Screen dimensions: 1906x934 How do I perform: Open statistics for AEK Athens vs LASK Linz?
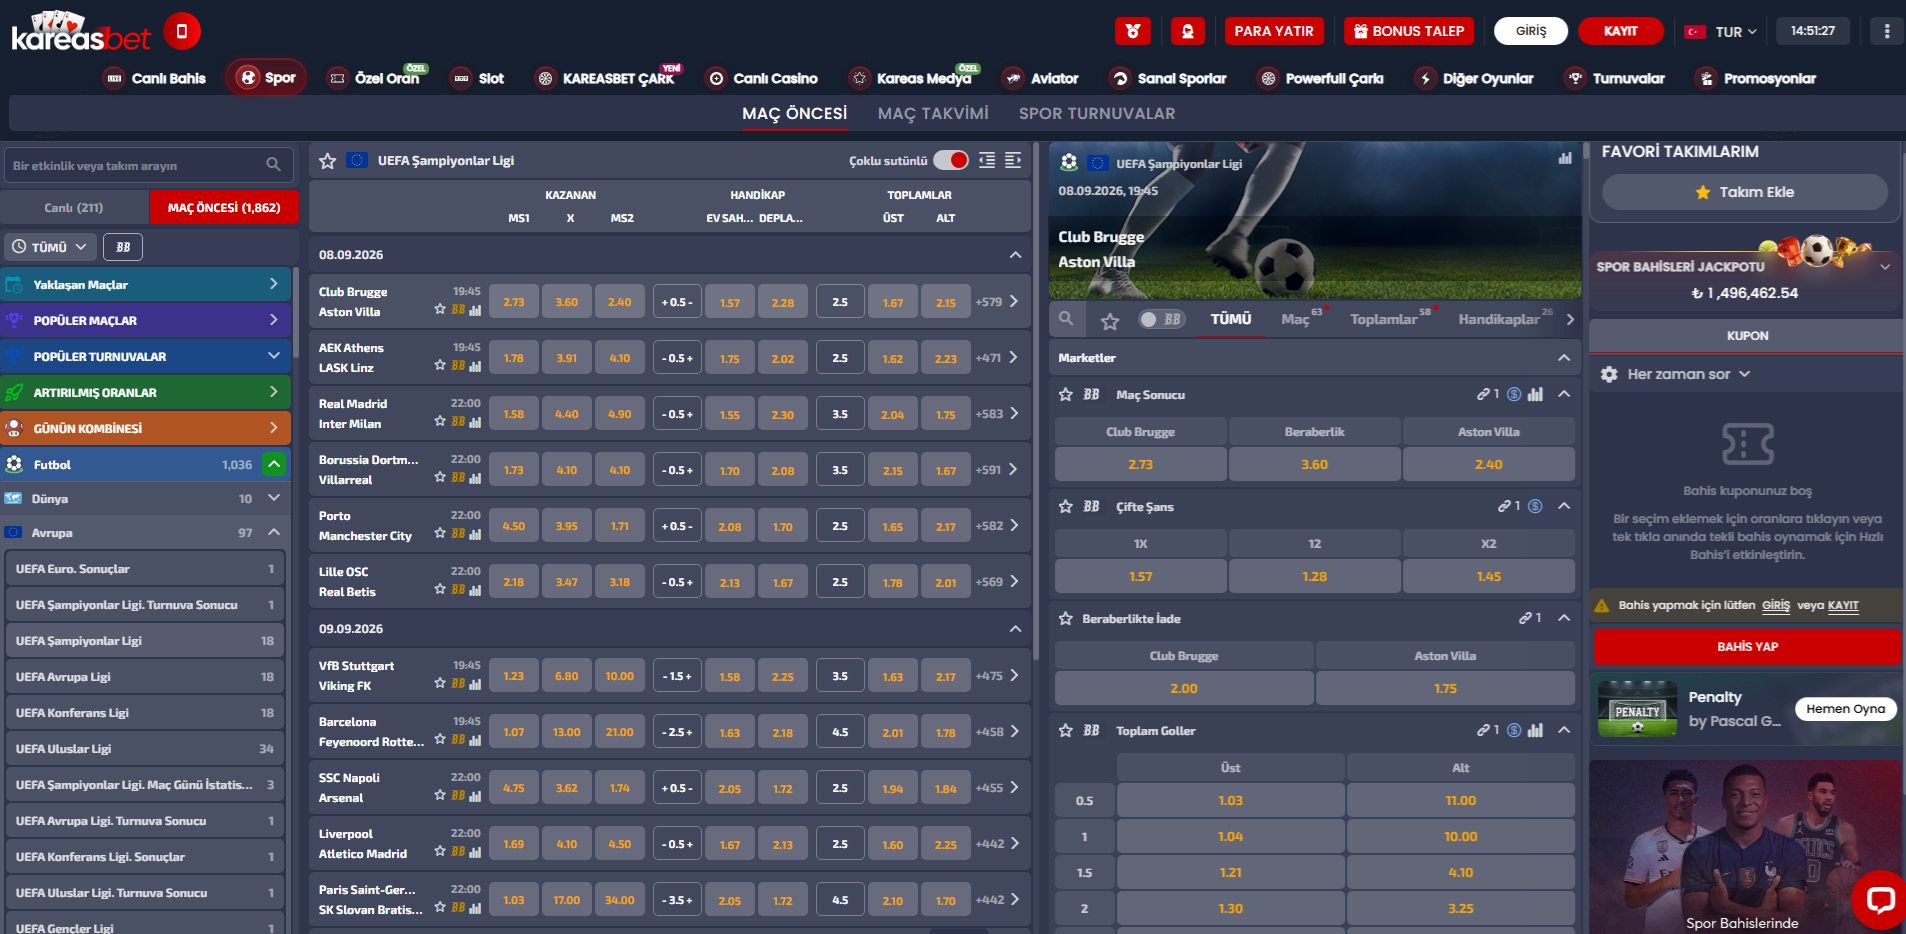tap(475, 366)
